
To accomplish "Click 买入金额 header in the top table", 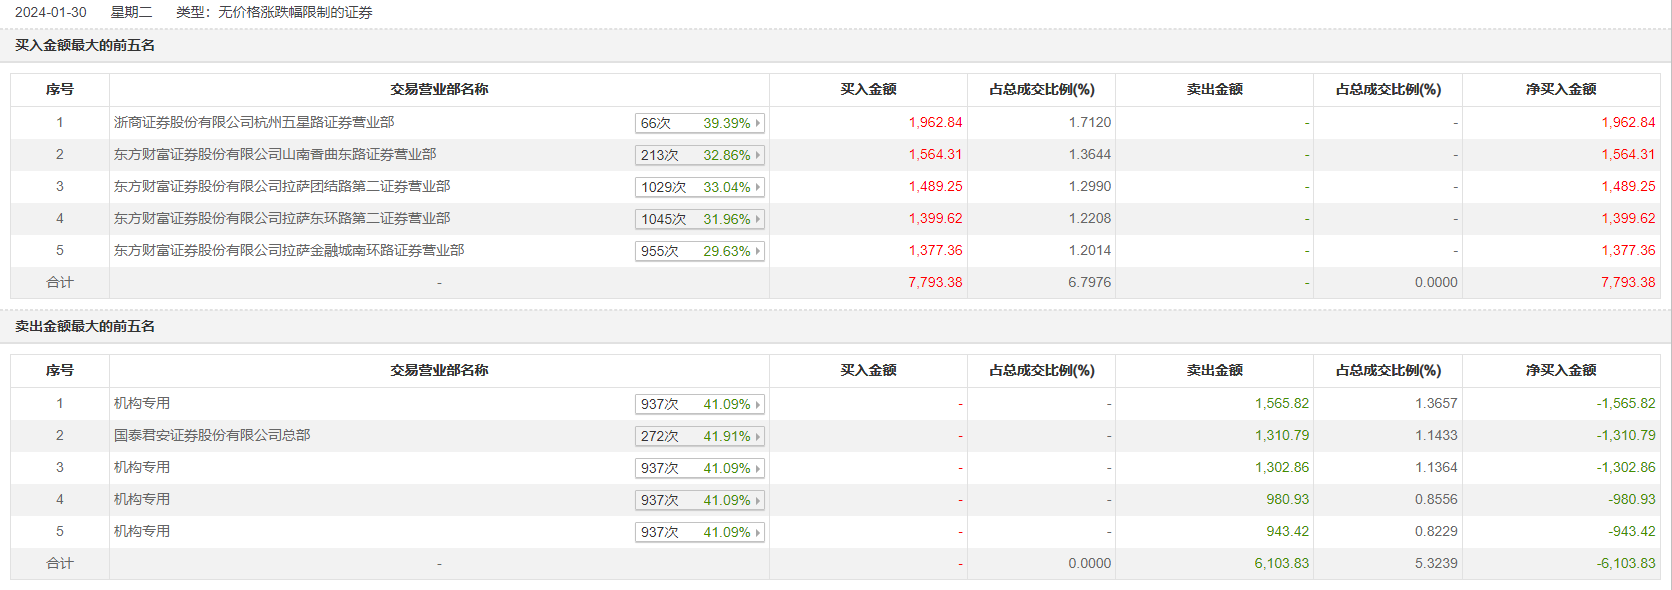I will [868, 89].
